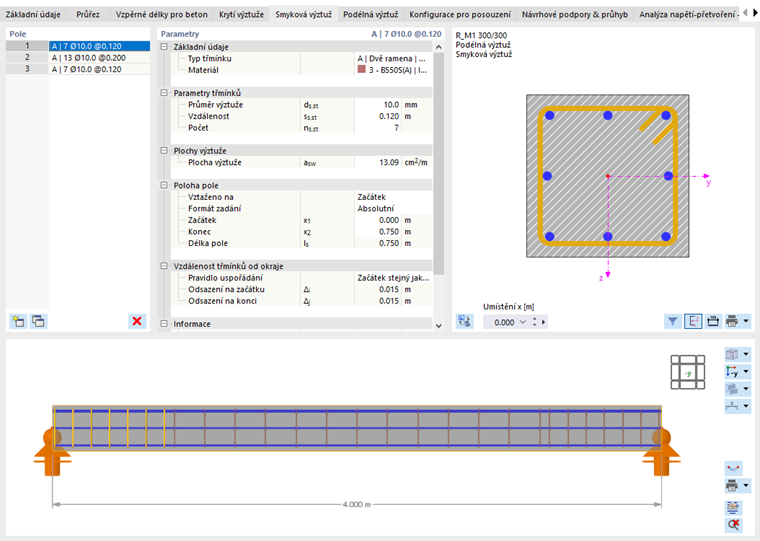Collapse the Parametry třmínků section

(x=164, y=93)
